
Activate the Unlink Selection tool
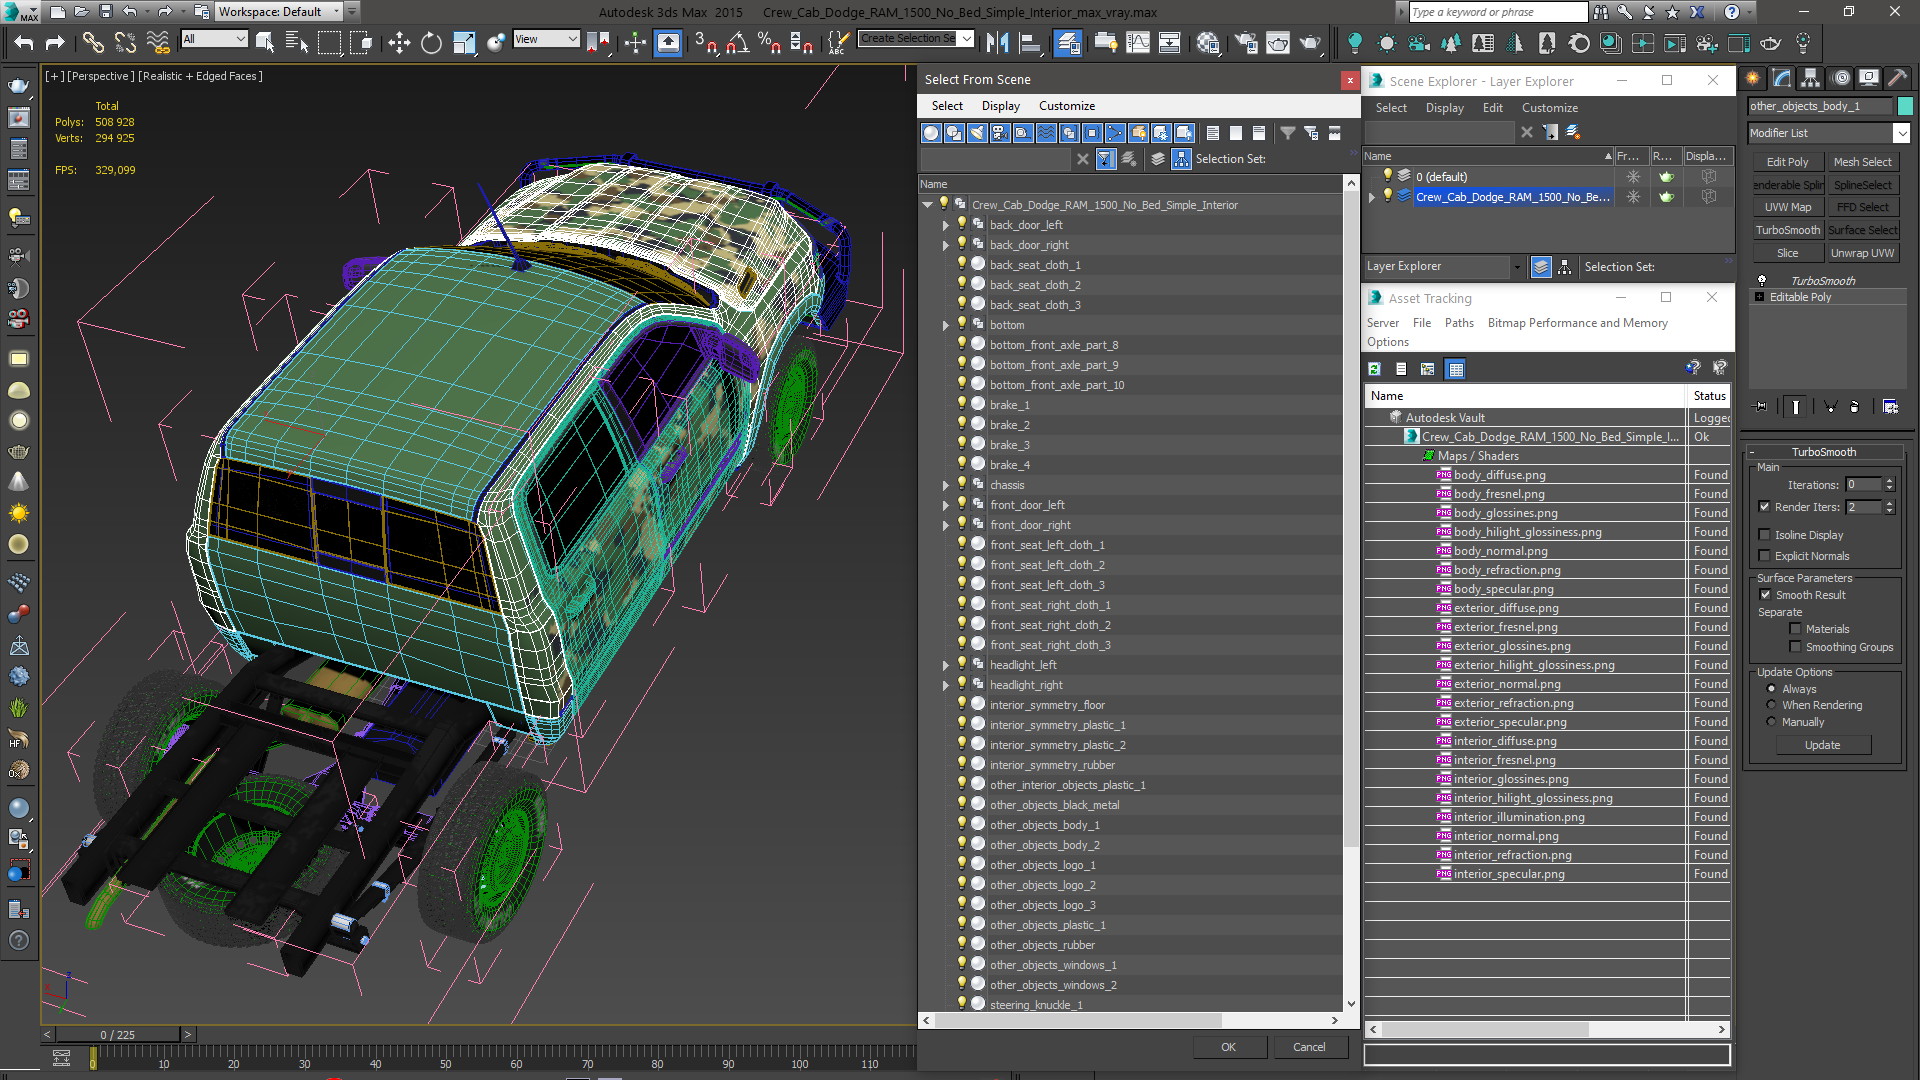[x=125, y=42]
